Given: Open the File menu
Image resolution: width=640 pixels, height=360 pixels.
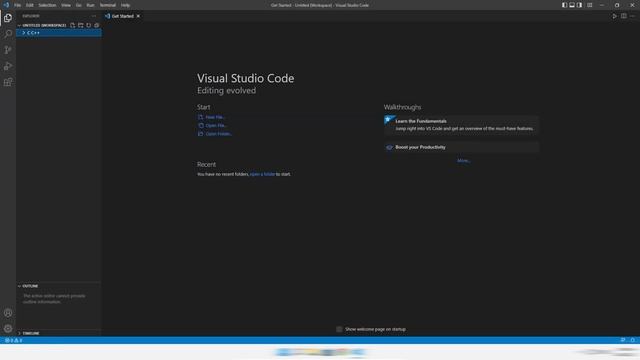Looking at the screenshot, I should click(x=18, y=5).
